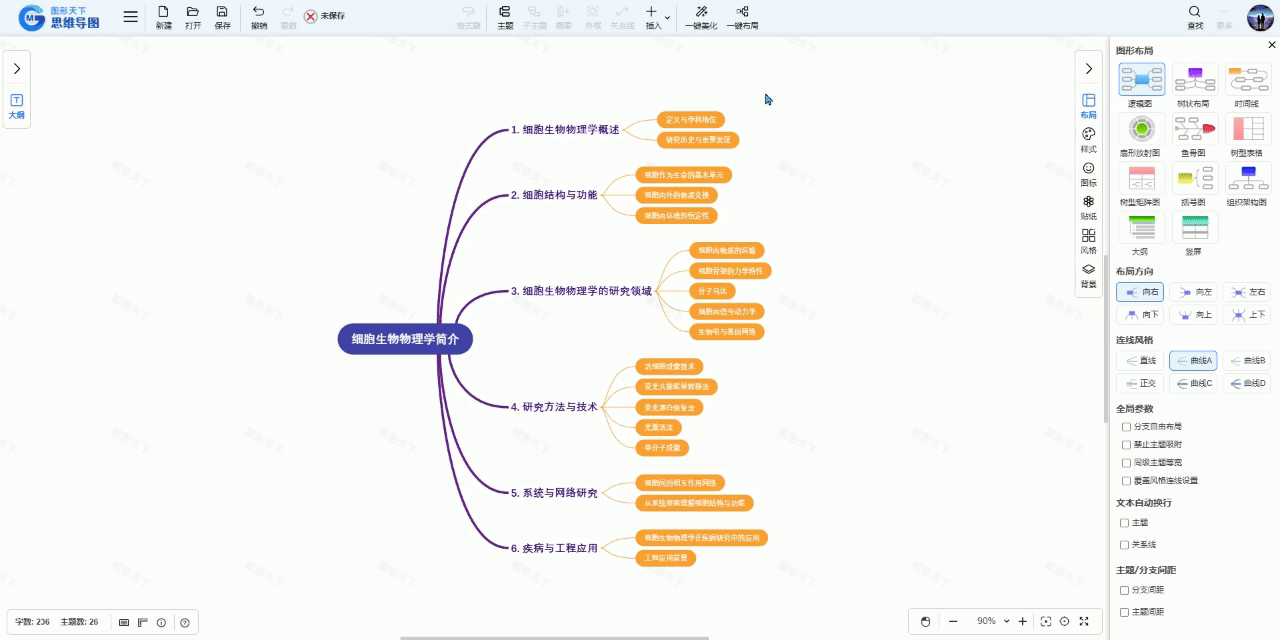Image resolution: width=1280 pixels, height=640 pixels.
Task: Open the hamburger main menu
Action: click(x=131, y=17)
